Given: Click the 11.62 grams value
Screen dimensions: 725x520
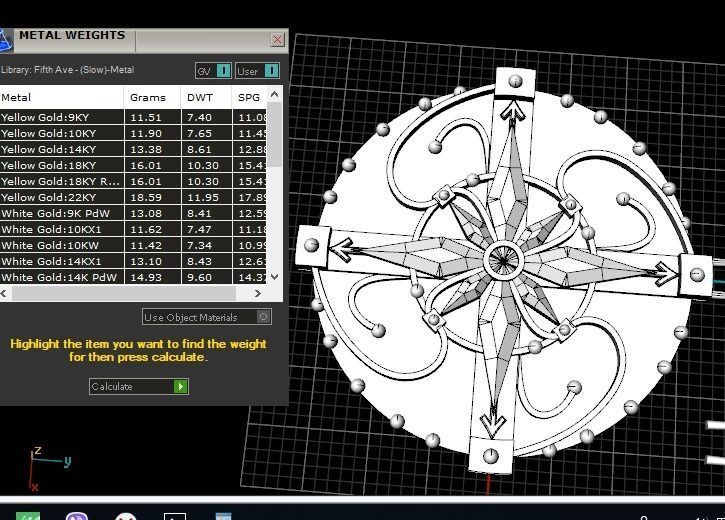Looking at the screenshot, I should pyautogui.click(x=146, y=229).
